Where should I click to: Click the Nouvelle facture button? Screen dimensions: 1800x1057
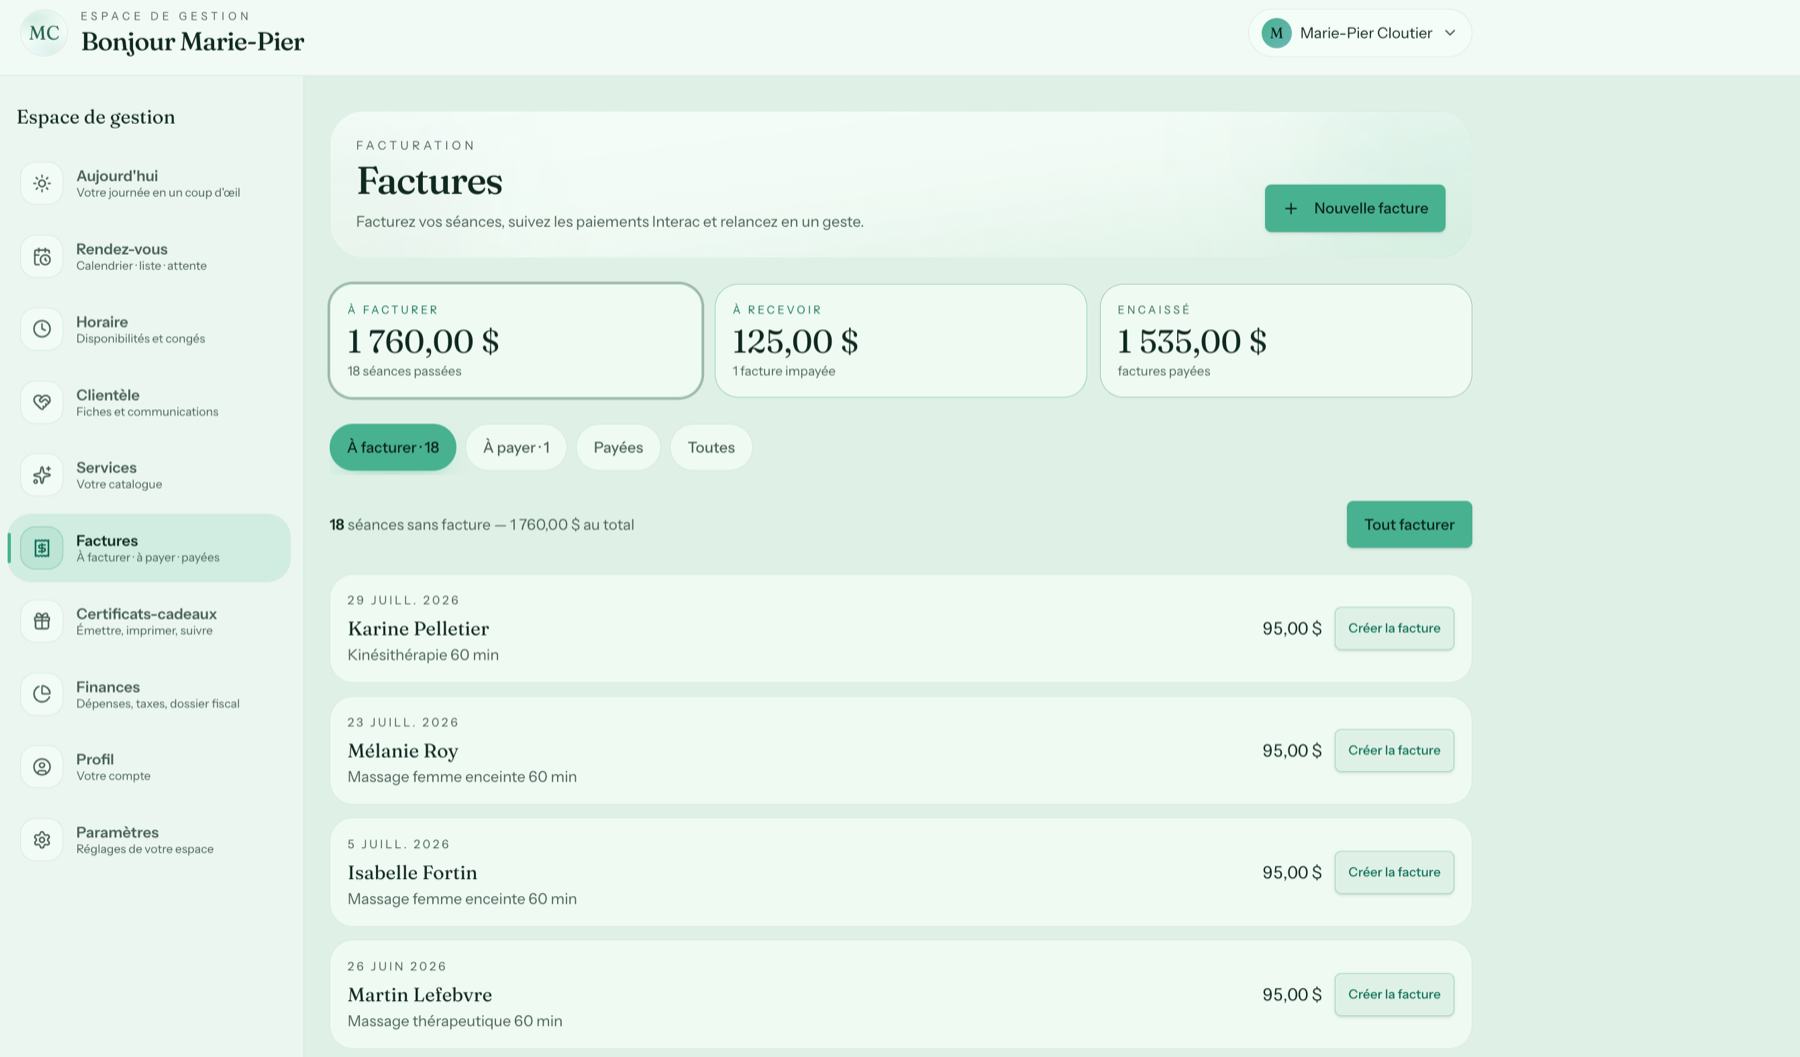[x=1354, y=208]
